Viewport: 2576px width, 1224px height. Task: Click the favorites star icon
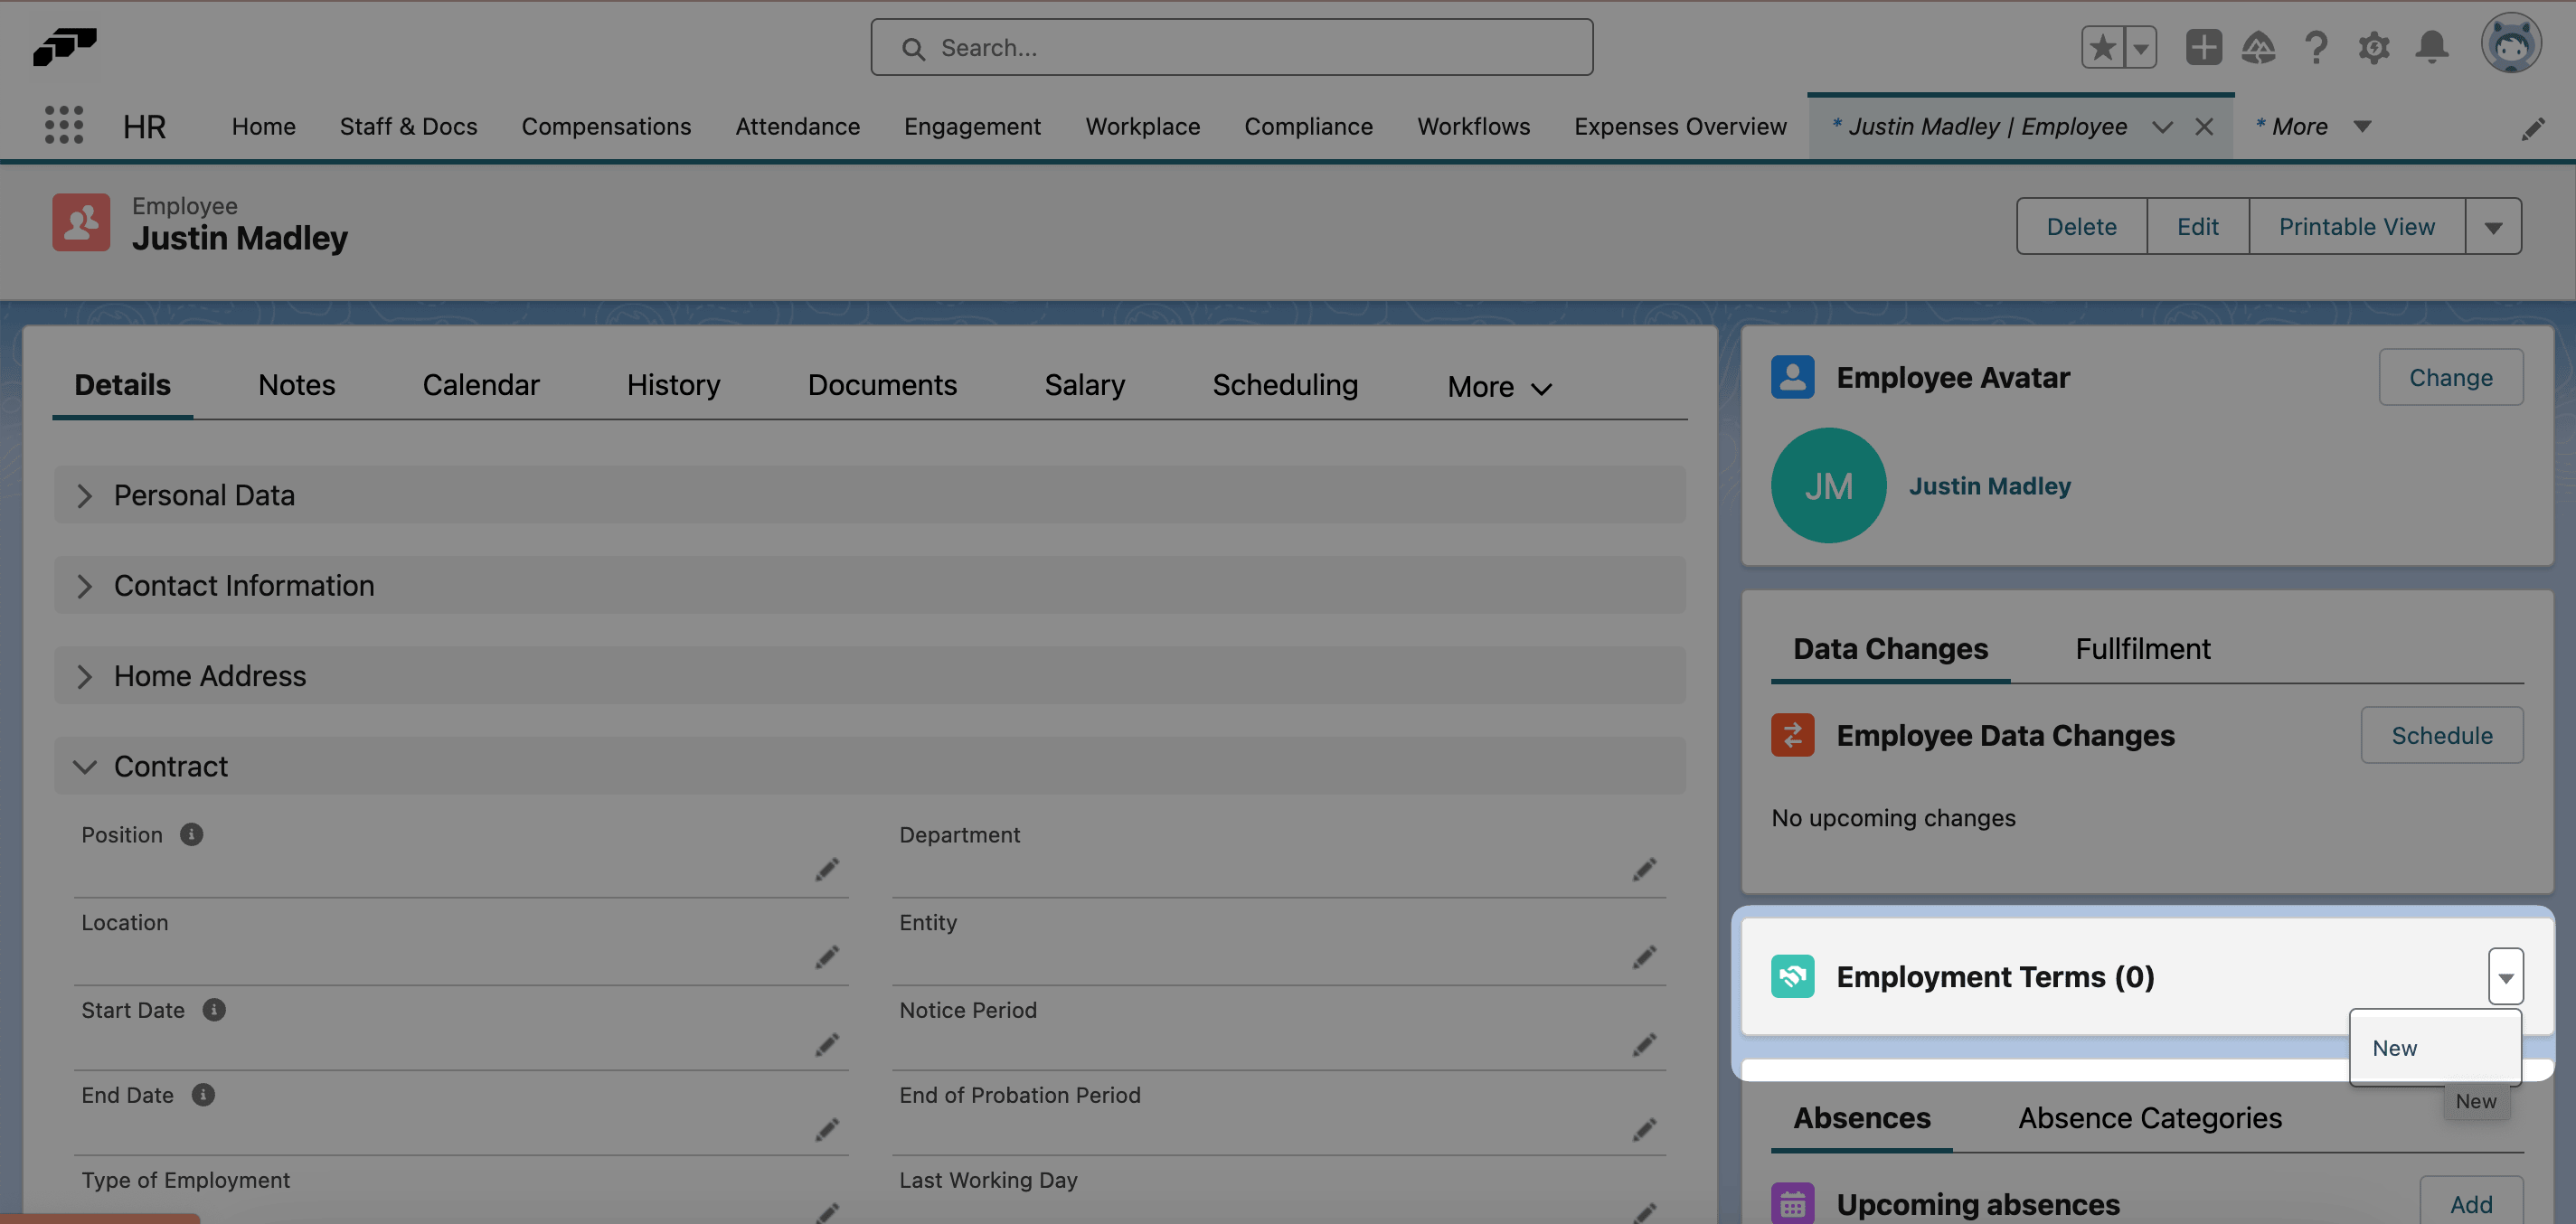[x=2102, y=47]
